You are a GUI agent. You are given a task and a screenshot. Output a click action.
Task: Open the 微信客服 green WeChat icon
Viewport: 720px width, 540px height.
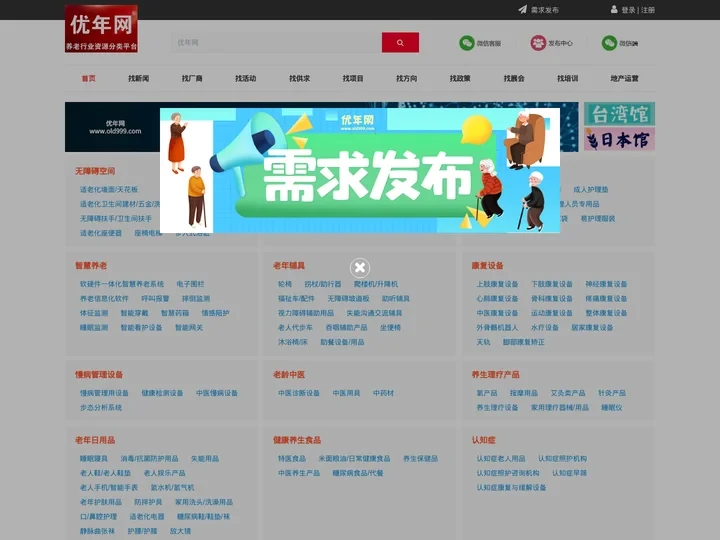pos(467,43)
